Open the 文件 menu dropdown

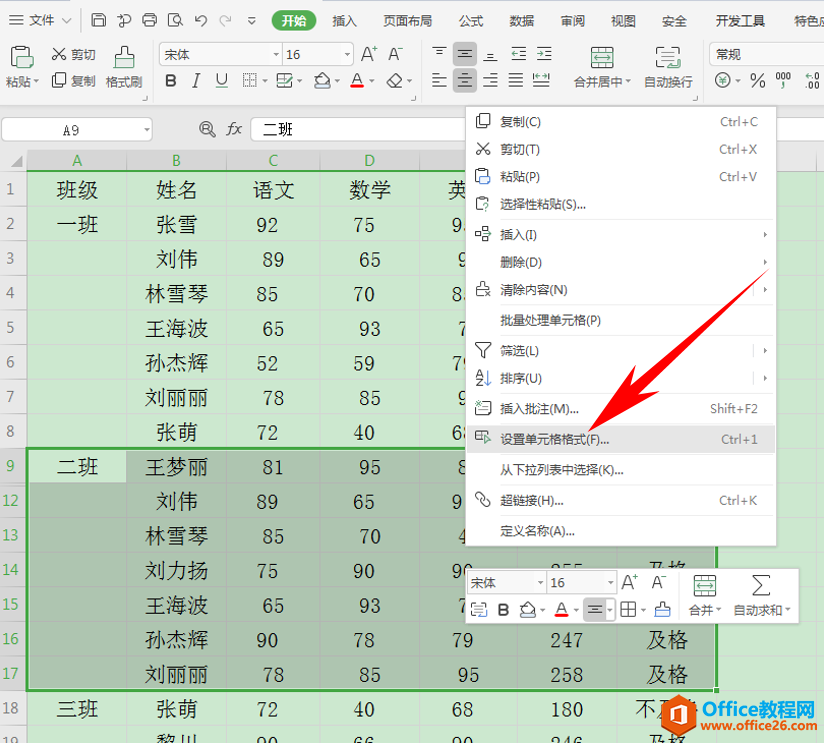[x=40, y=20]
